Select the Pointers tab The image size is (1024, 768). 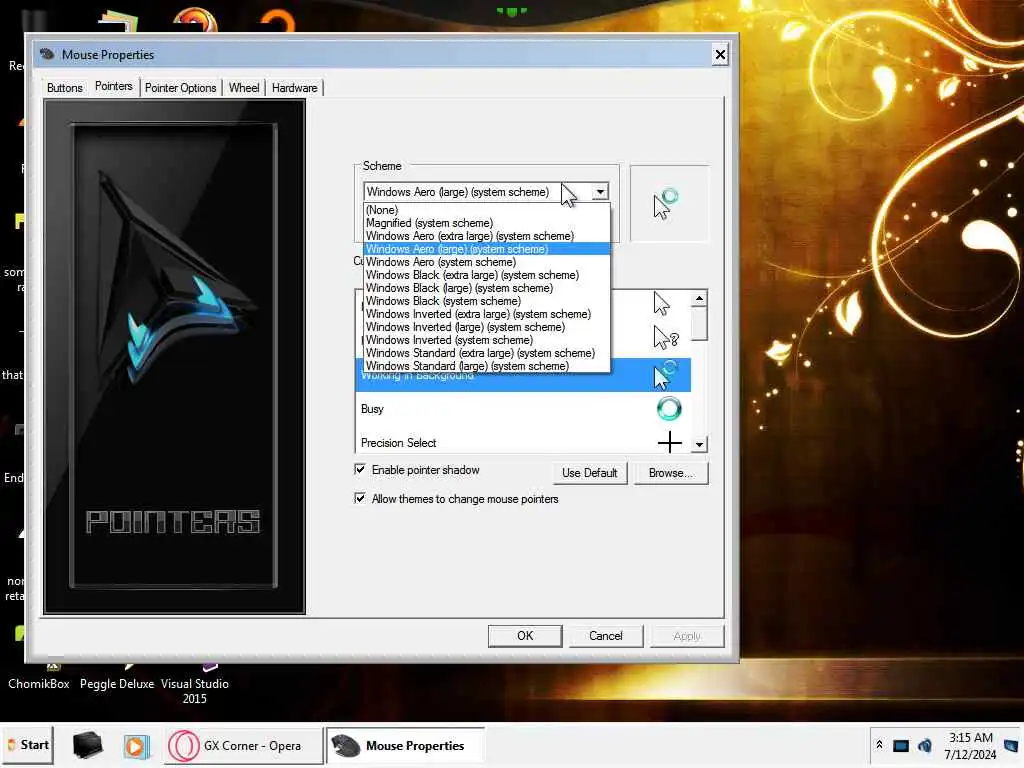coord(114,86)
